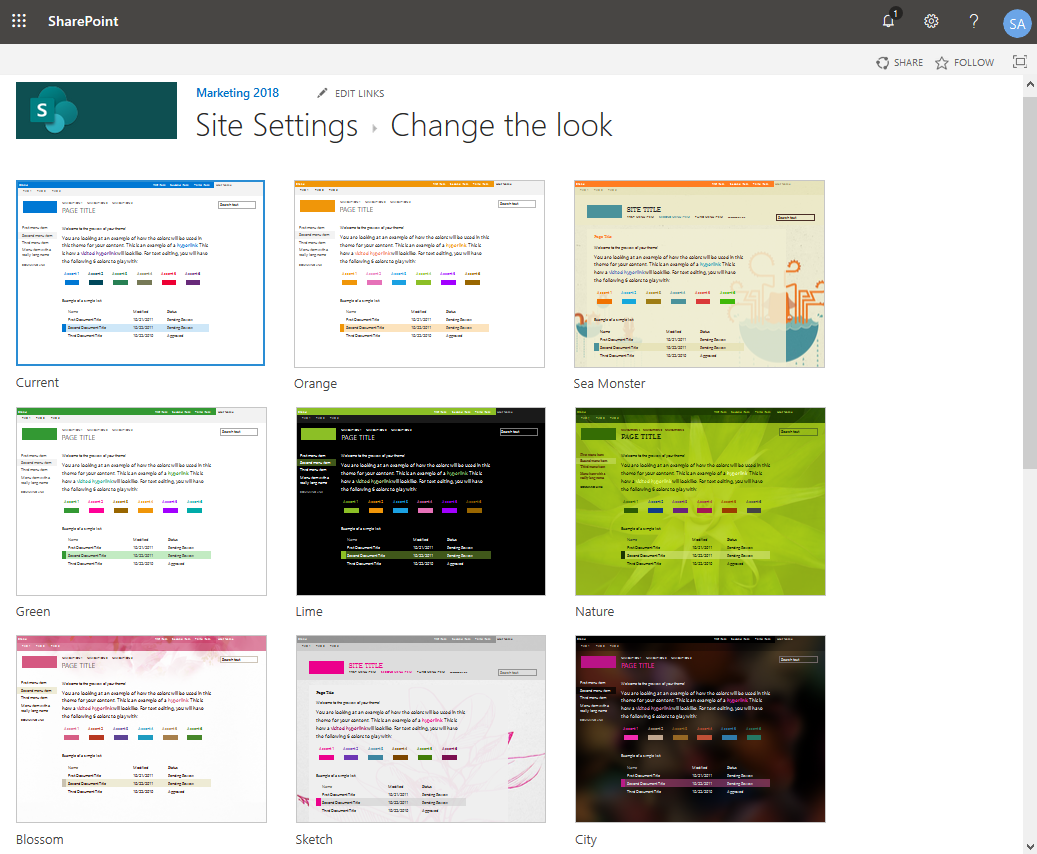Viewport: 1037px width, 854px height.
Task: Open EDIT LINKS to modify navigation
Action: coord(351,92)
